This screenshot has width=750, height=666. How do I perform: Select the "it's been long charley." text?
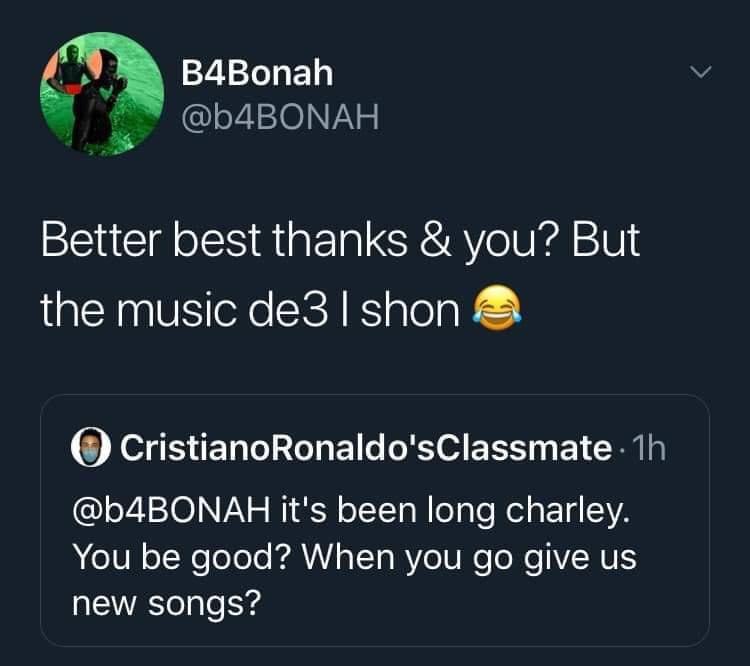pos(455,510)
